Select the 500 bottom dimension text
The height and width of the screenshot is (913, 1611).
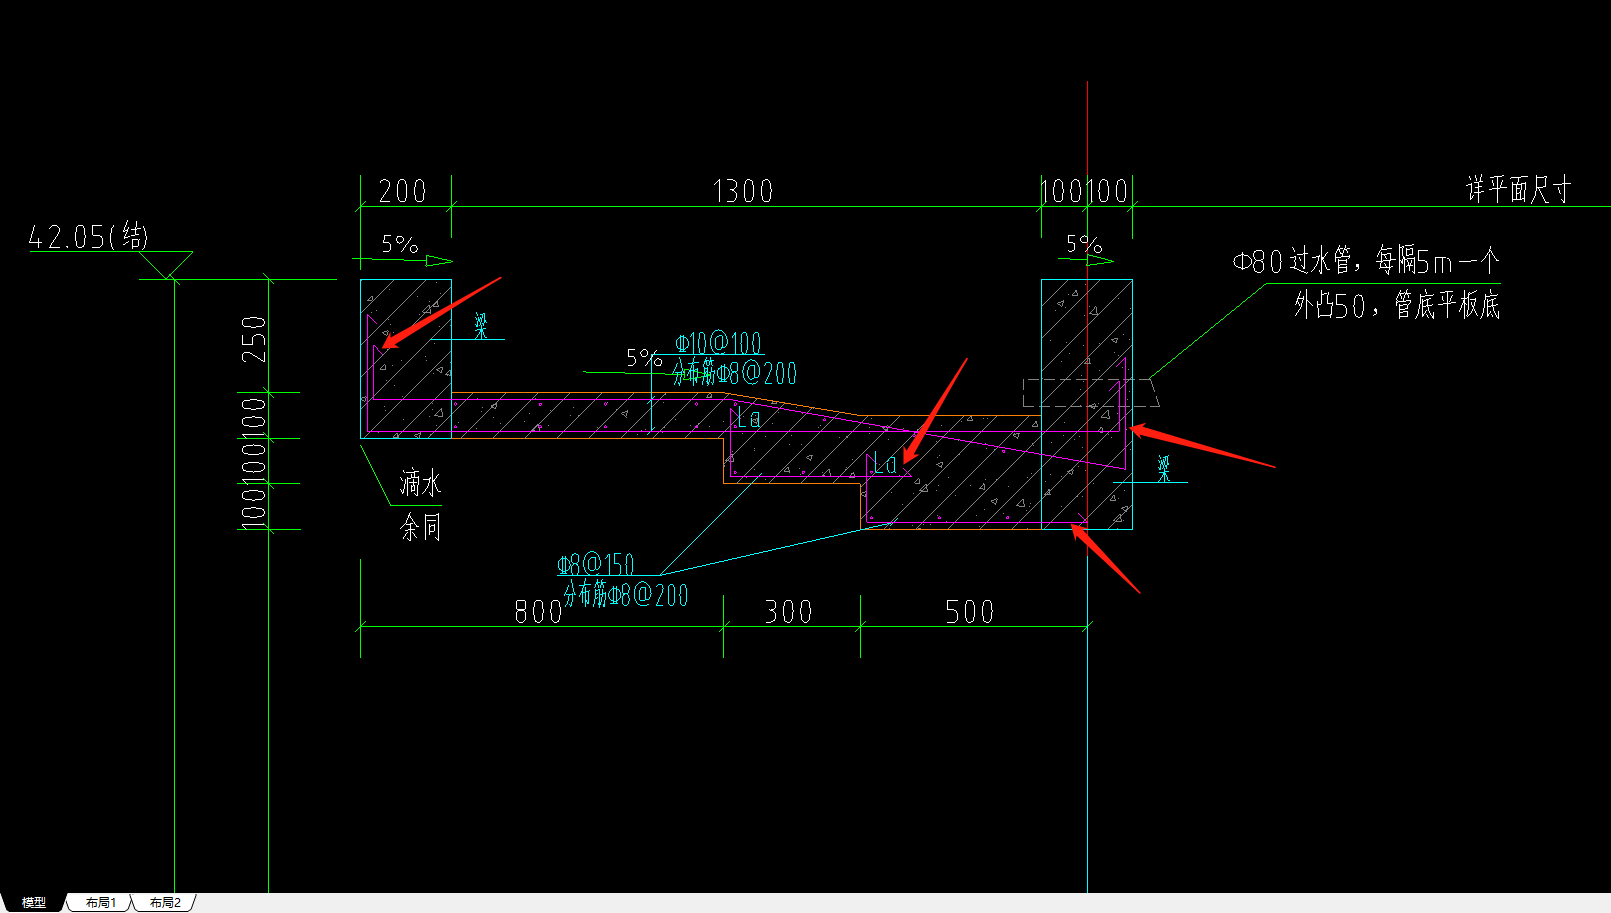click(970, 612)
